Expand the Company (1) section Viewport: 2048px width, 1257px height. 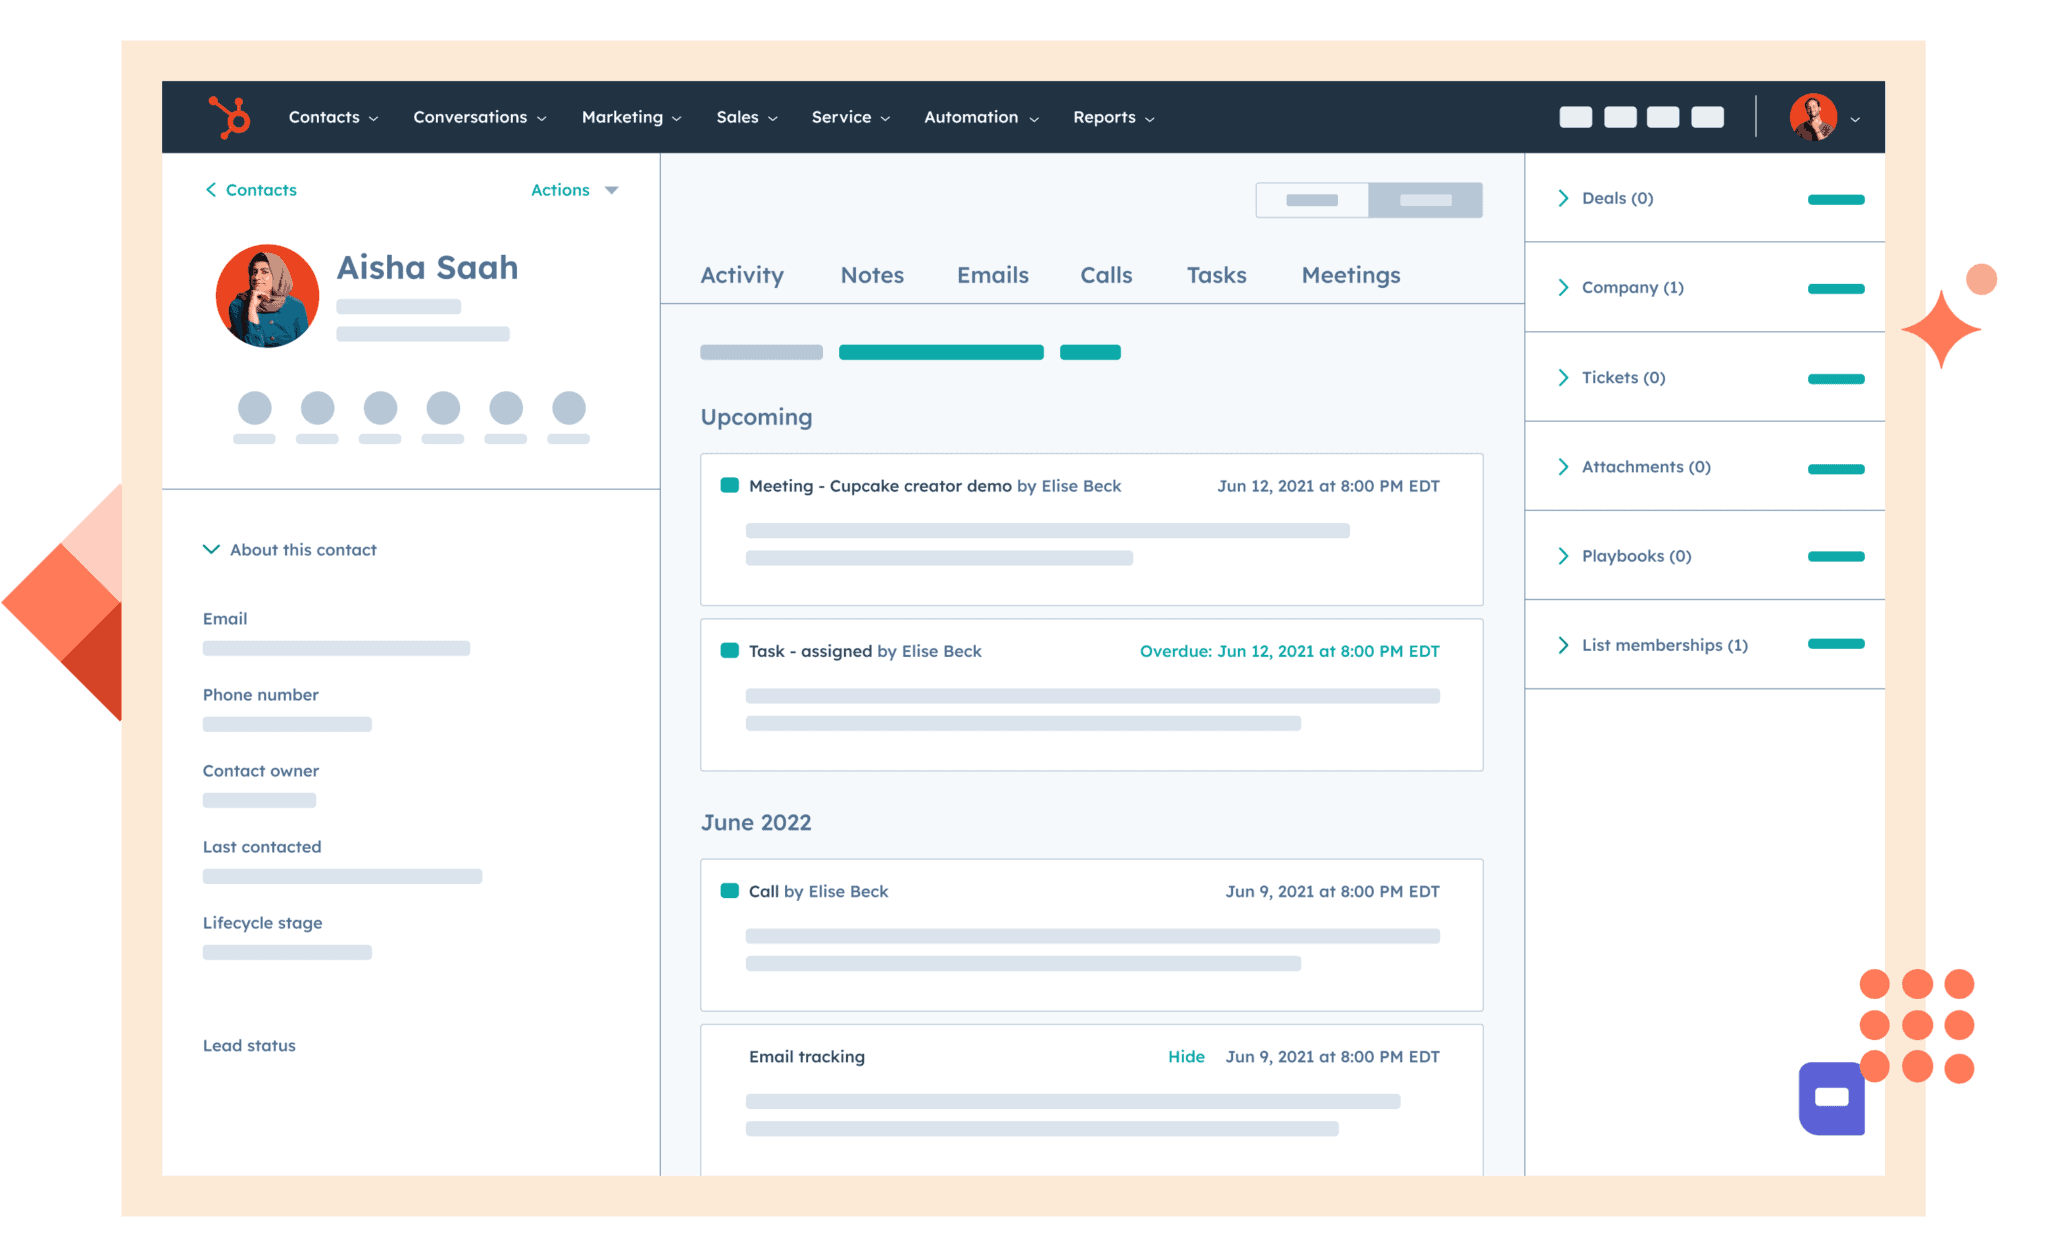(x=1621, y=287)
